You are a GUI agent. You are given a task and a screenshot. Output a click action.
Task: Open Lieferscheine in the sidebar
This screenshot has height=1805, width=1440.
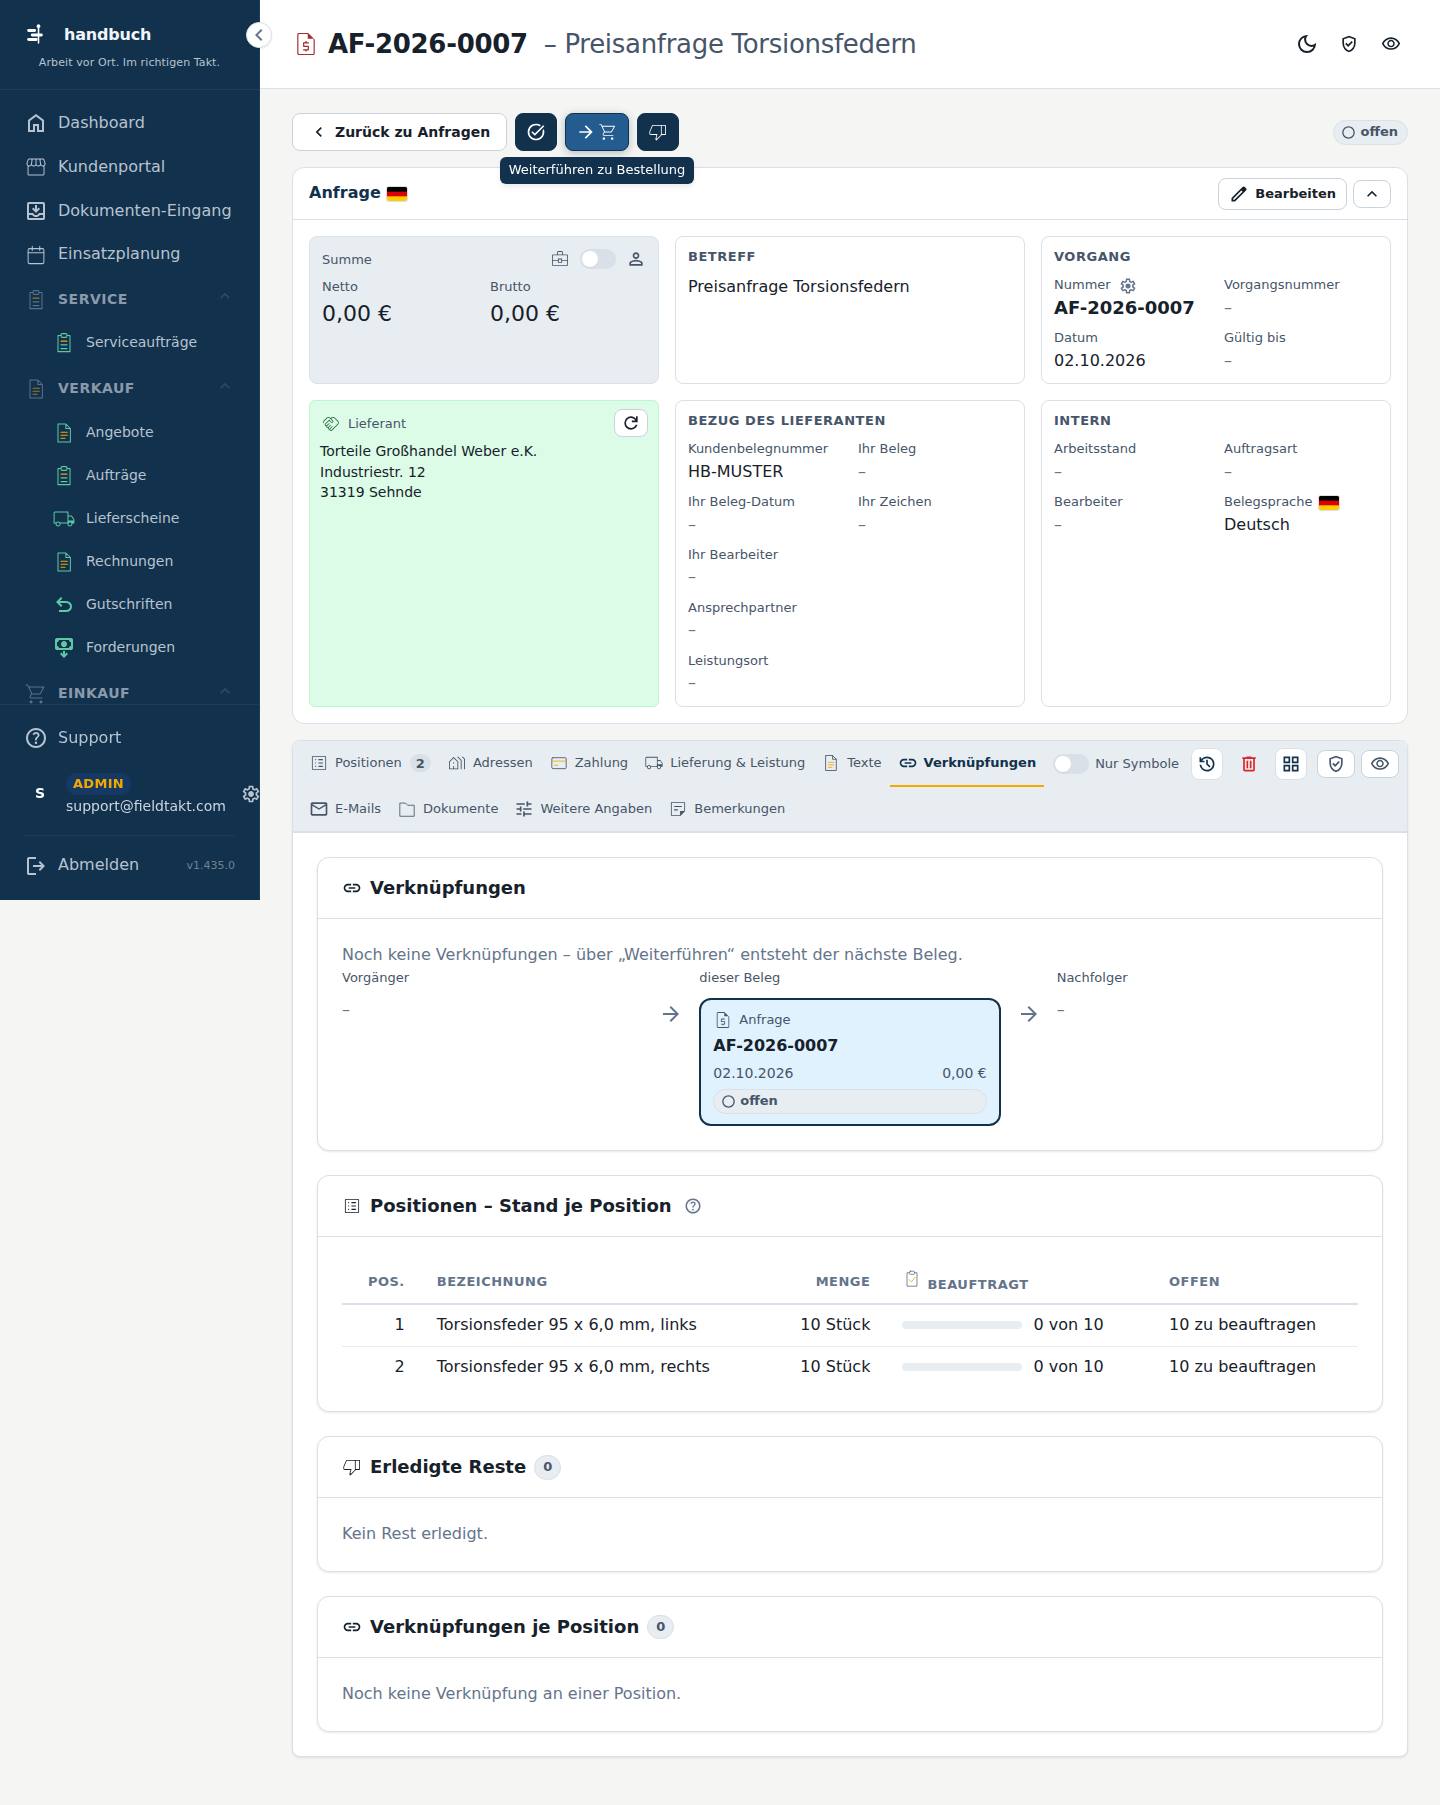(130, 518)
